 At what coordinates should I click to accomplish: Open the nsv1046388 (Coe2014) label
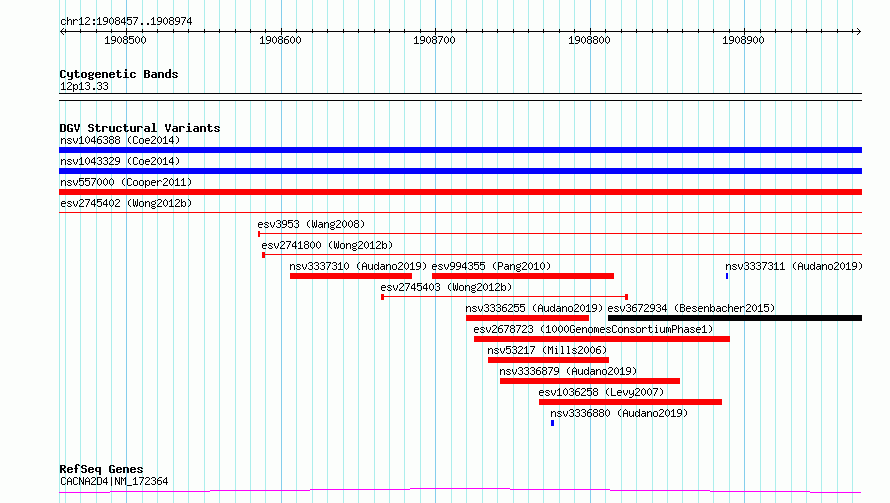(120, 140)
